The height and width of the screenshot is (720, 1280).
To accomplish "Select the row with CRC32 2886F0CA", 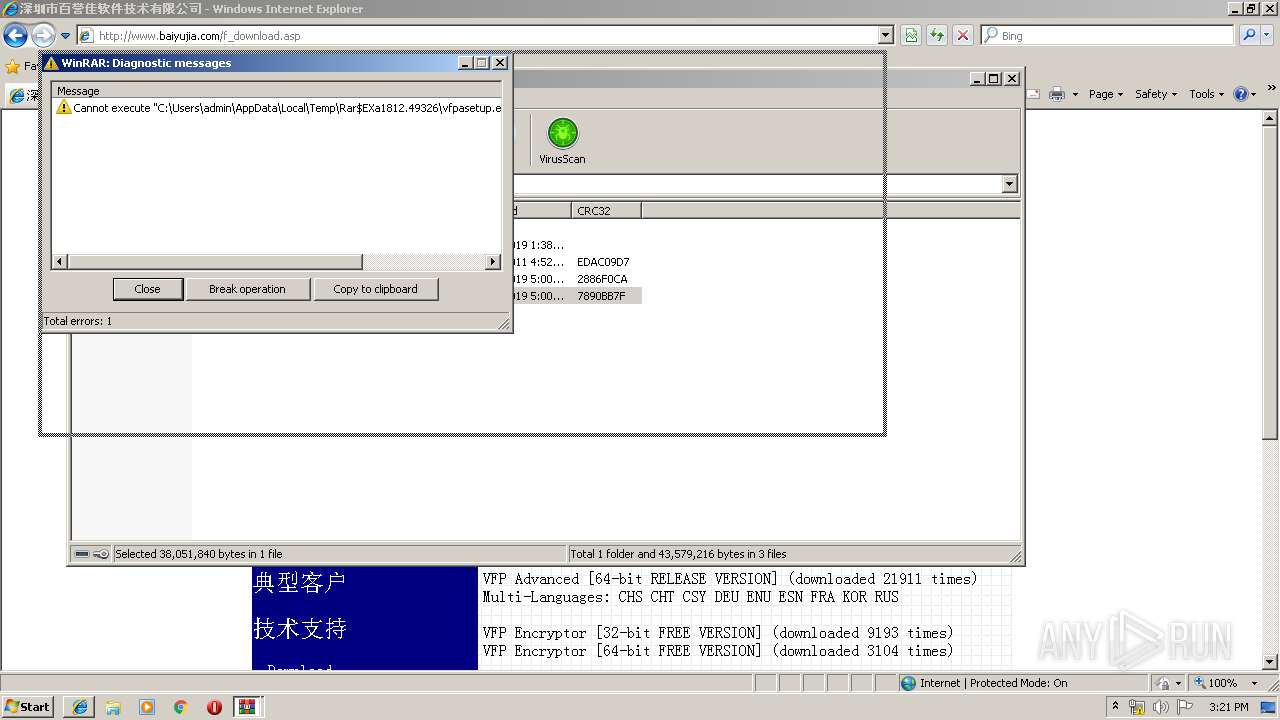I will click(x=602, y=279).
